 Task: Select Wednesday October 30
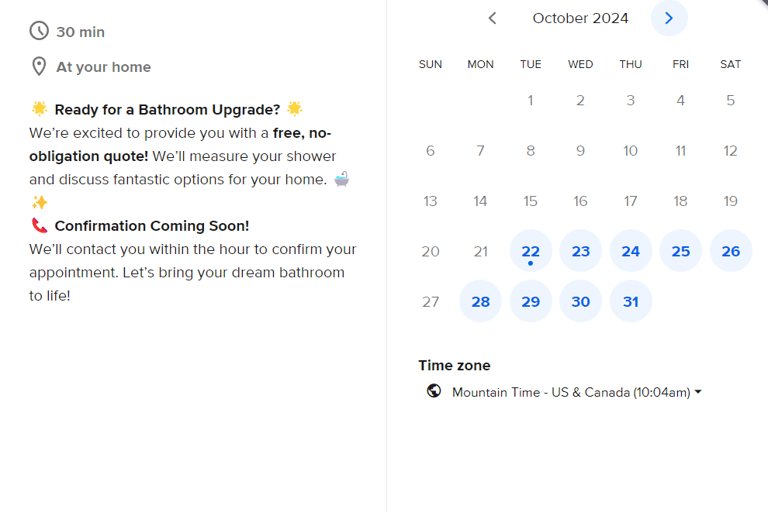(580, 301)
